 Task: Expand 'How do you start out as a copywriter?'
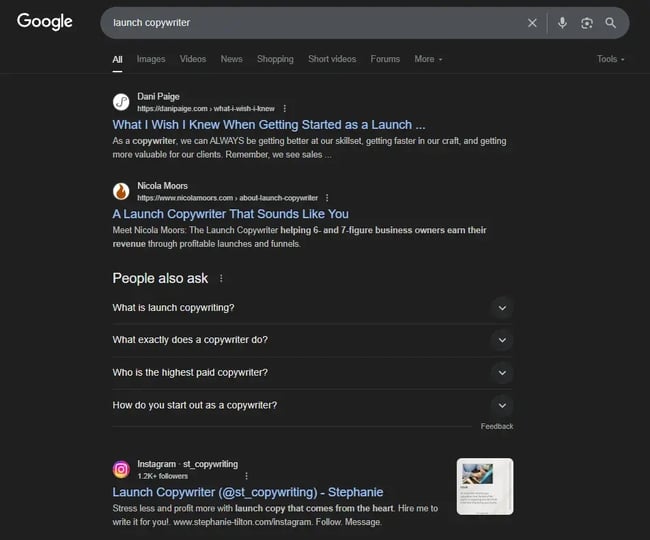coord(502,406)
